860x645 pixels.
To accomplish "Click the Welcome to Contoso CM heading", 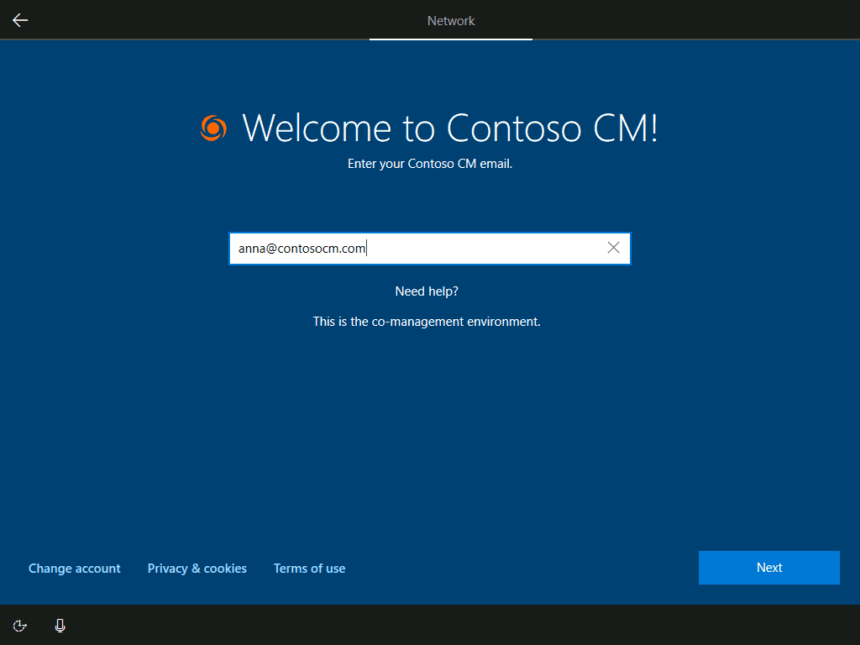I will point(450,128).
